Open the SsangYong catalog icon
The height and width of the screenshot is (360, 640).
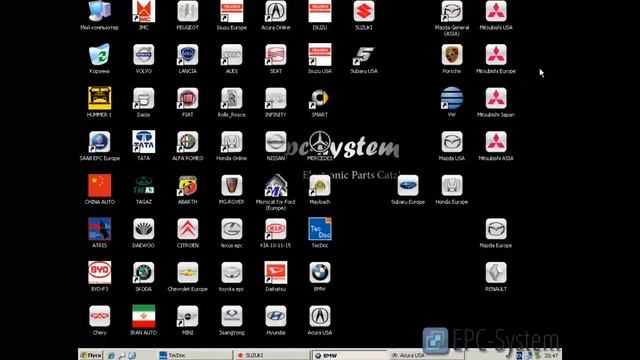pyautogui.click(x=231, y=316)
